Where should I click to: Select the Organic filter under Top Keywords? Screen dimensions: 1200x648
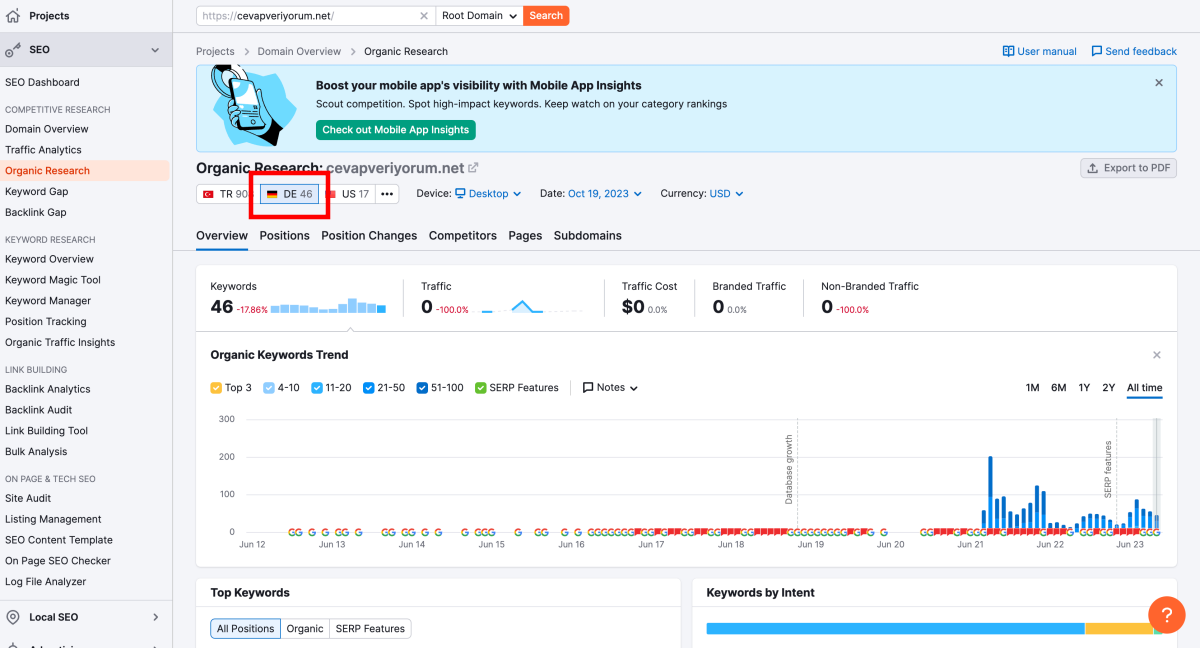tap(305, 629)
